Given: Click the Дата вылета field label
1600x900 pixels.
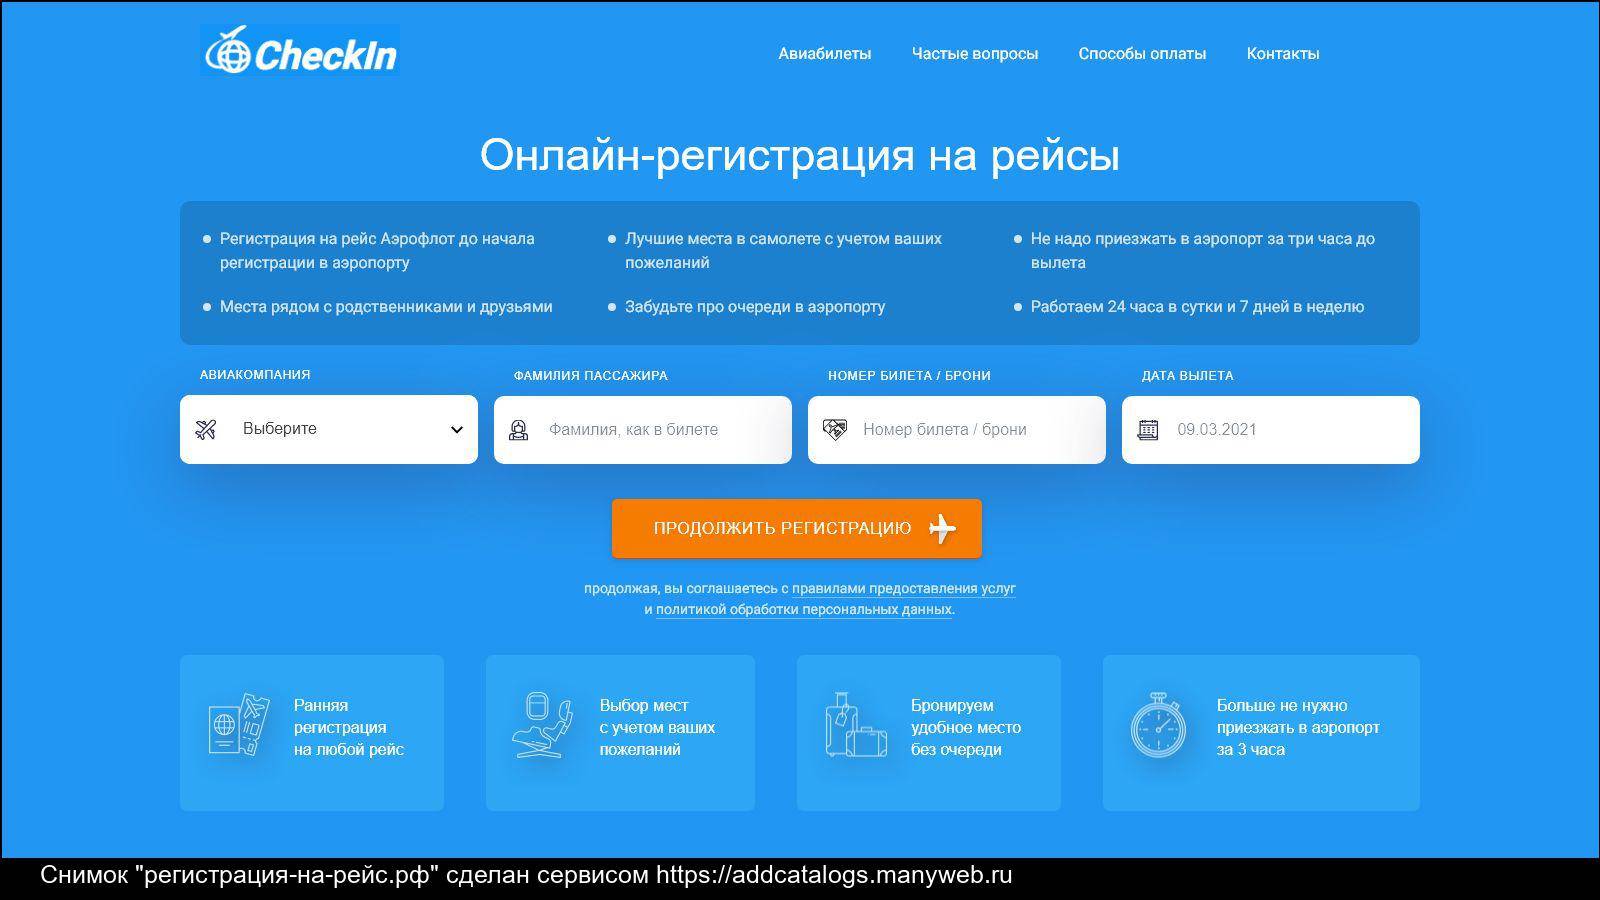Looking at the screenshot, I should [1187, 376].
